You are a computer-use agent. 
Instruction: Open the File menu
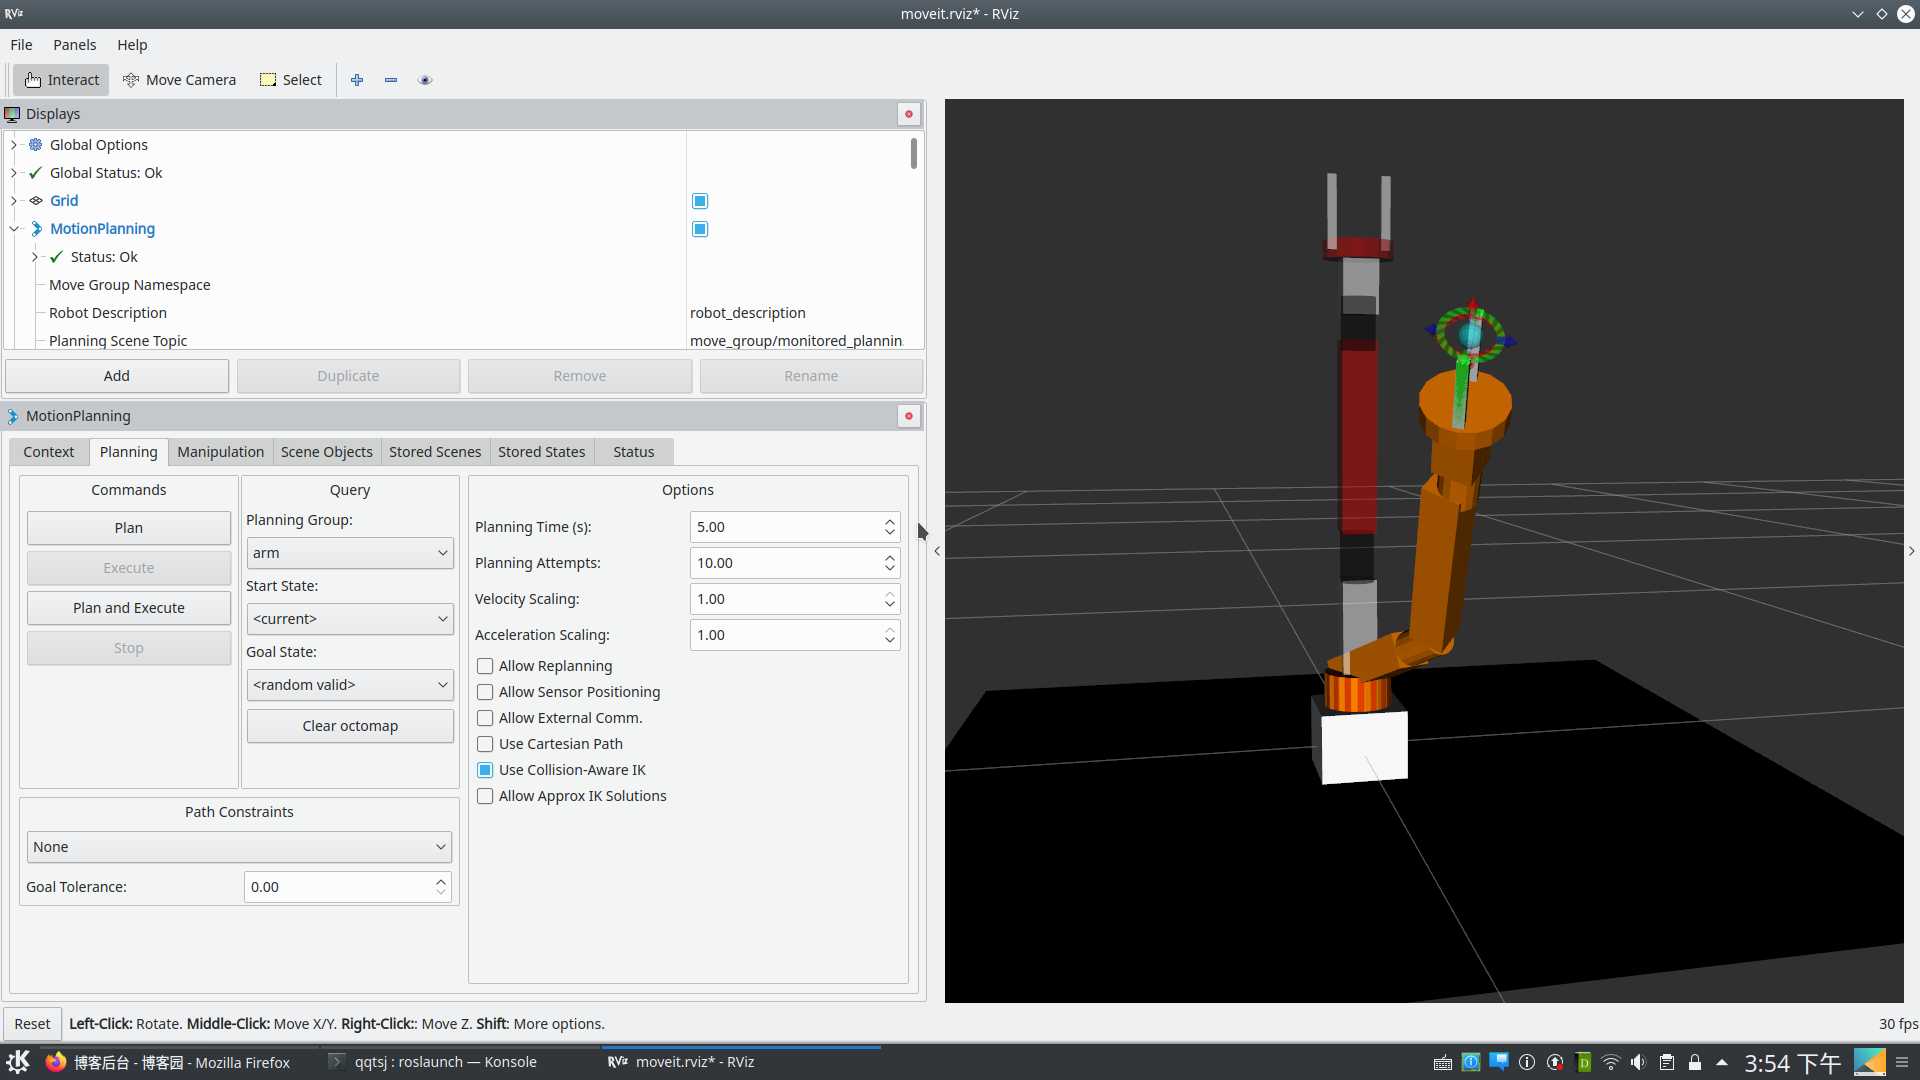point(21,45)
